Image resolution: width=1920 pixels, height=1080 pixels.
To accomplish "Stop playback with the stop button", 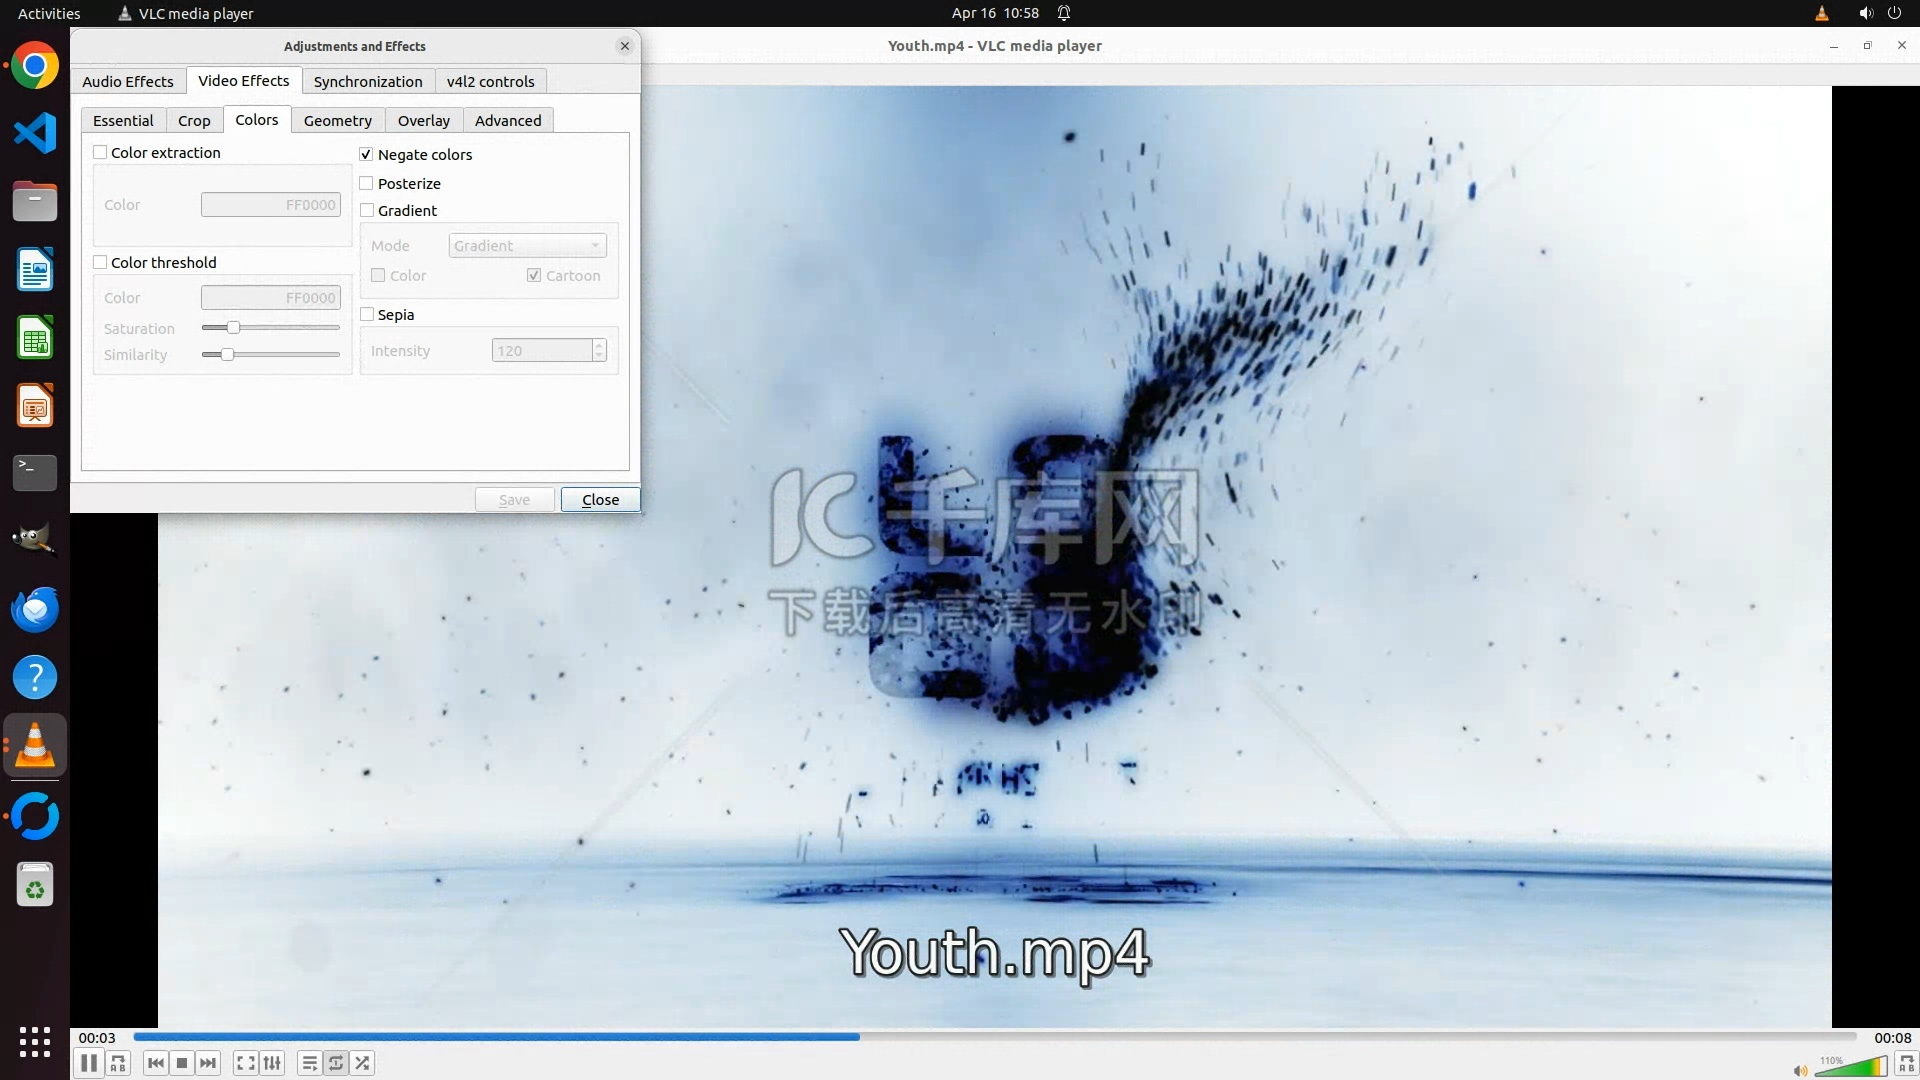I will click(x=181, y=1063).
